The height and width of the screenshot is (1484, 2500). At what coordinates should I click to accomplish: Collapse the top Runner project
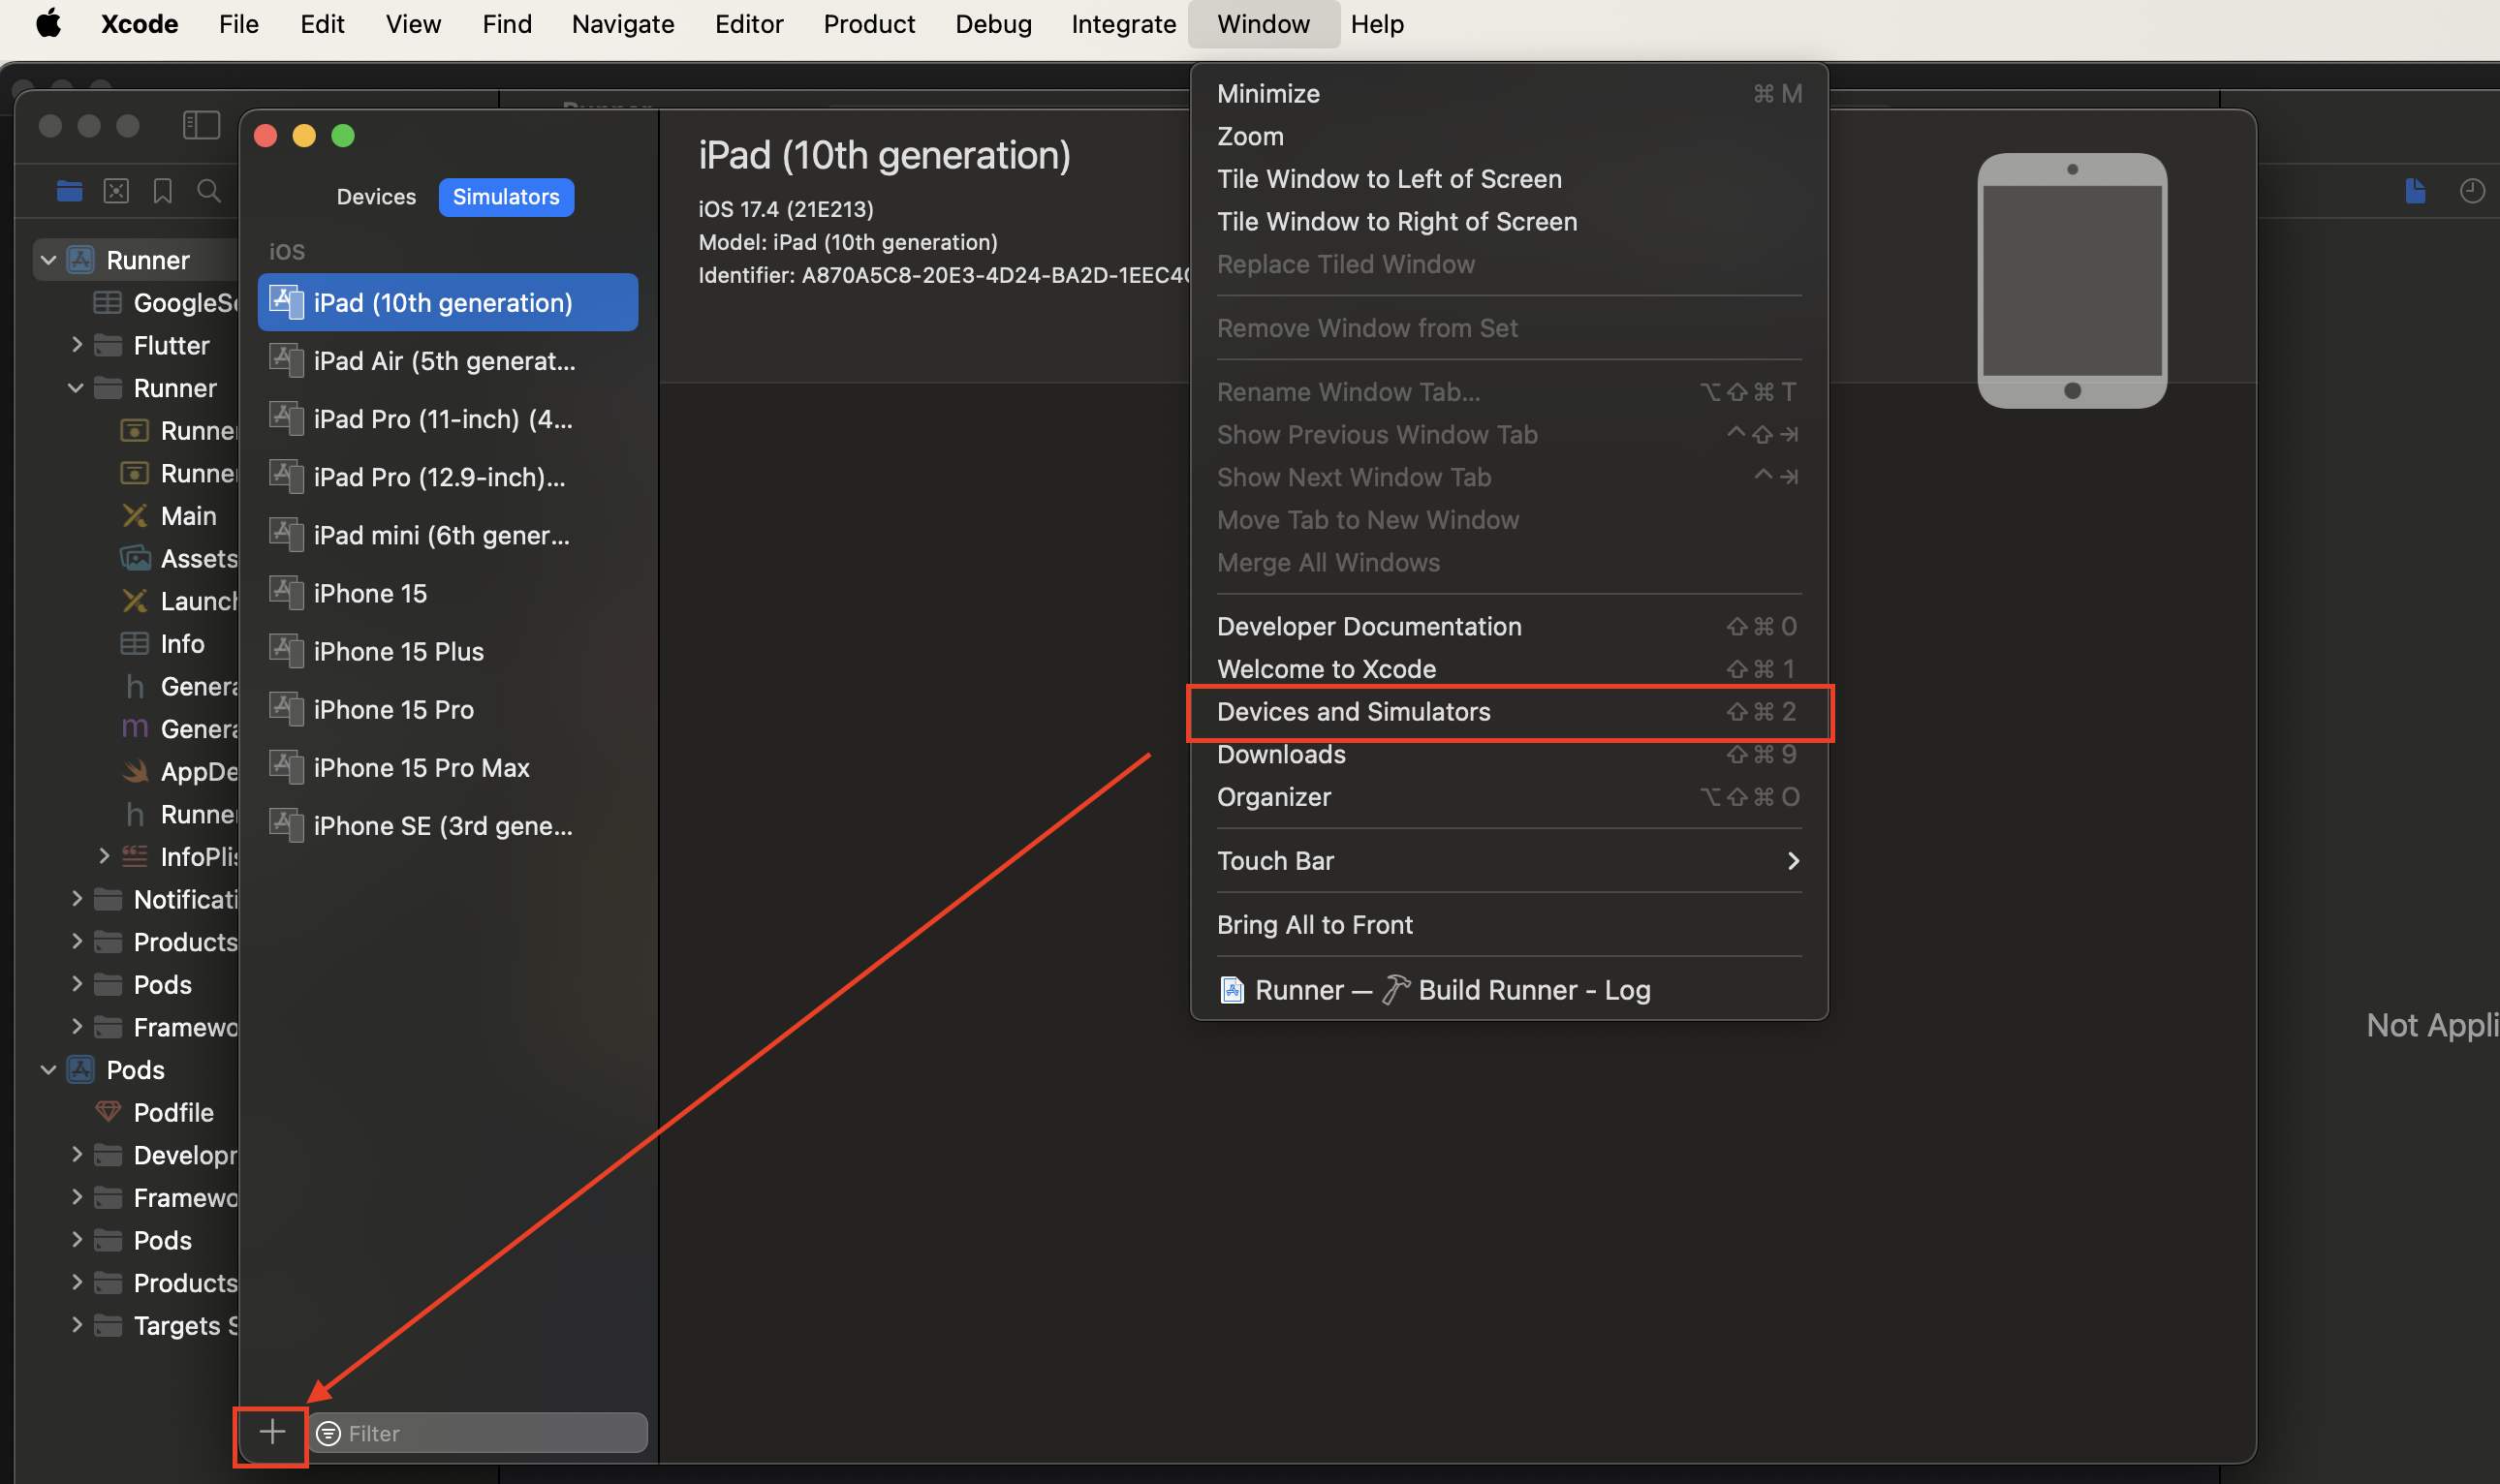[48, 260]
